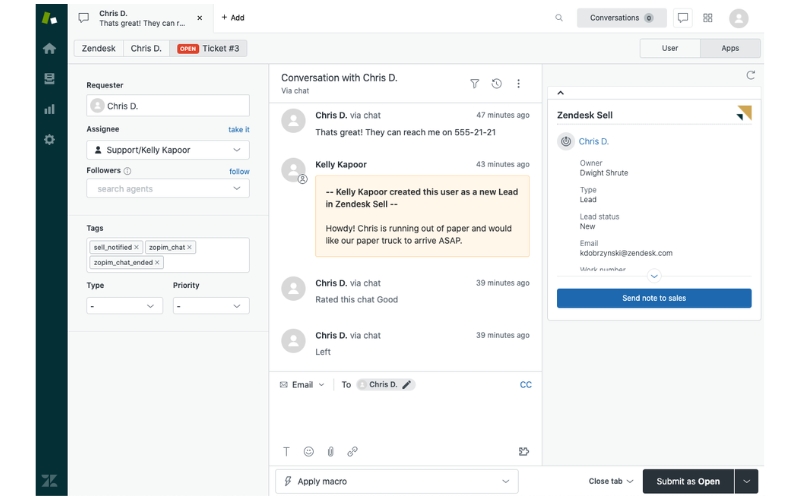Open the Followers search agents dropdown
Viewport: 800px width, 500px height.
point(168,189)
